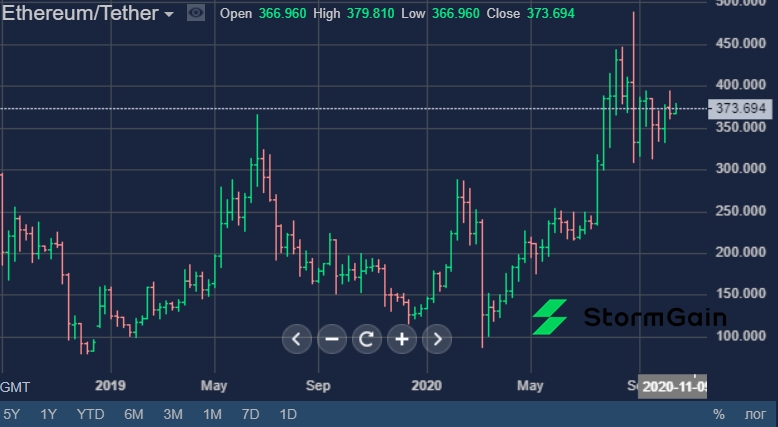This screenshot has height=427, width=778.
Task: Click the 2020-11-09 date marker
Action: (672, 386)
